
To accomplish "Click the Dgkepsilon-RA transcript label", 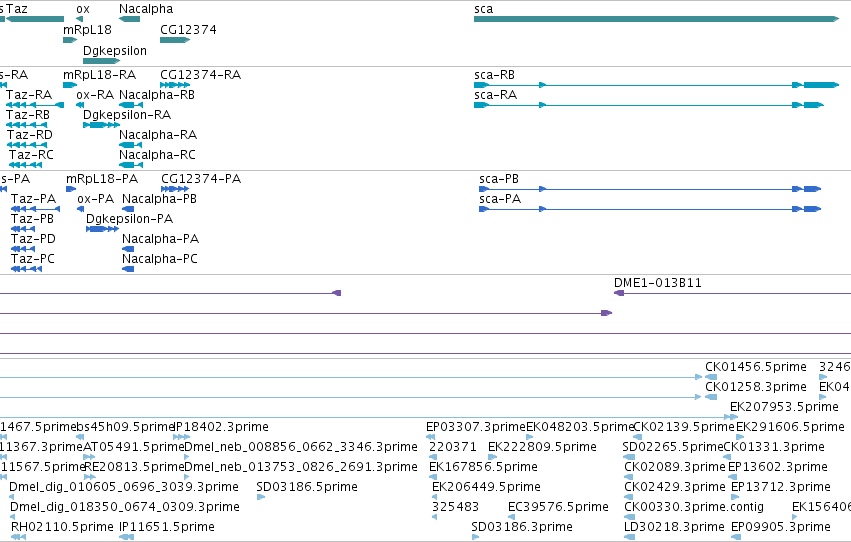I will point(127,114).
